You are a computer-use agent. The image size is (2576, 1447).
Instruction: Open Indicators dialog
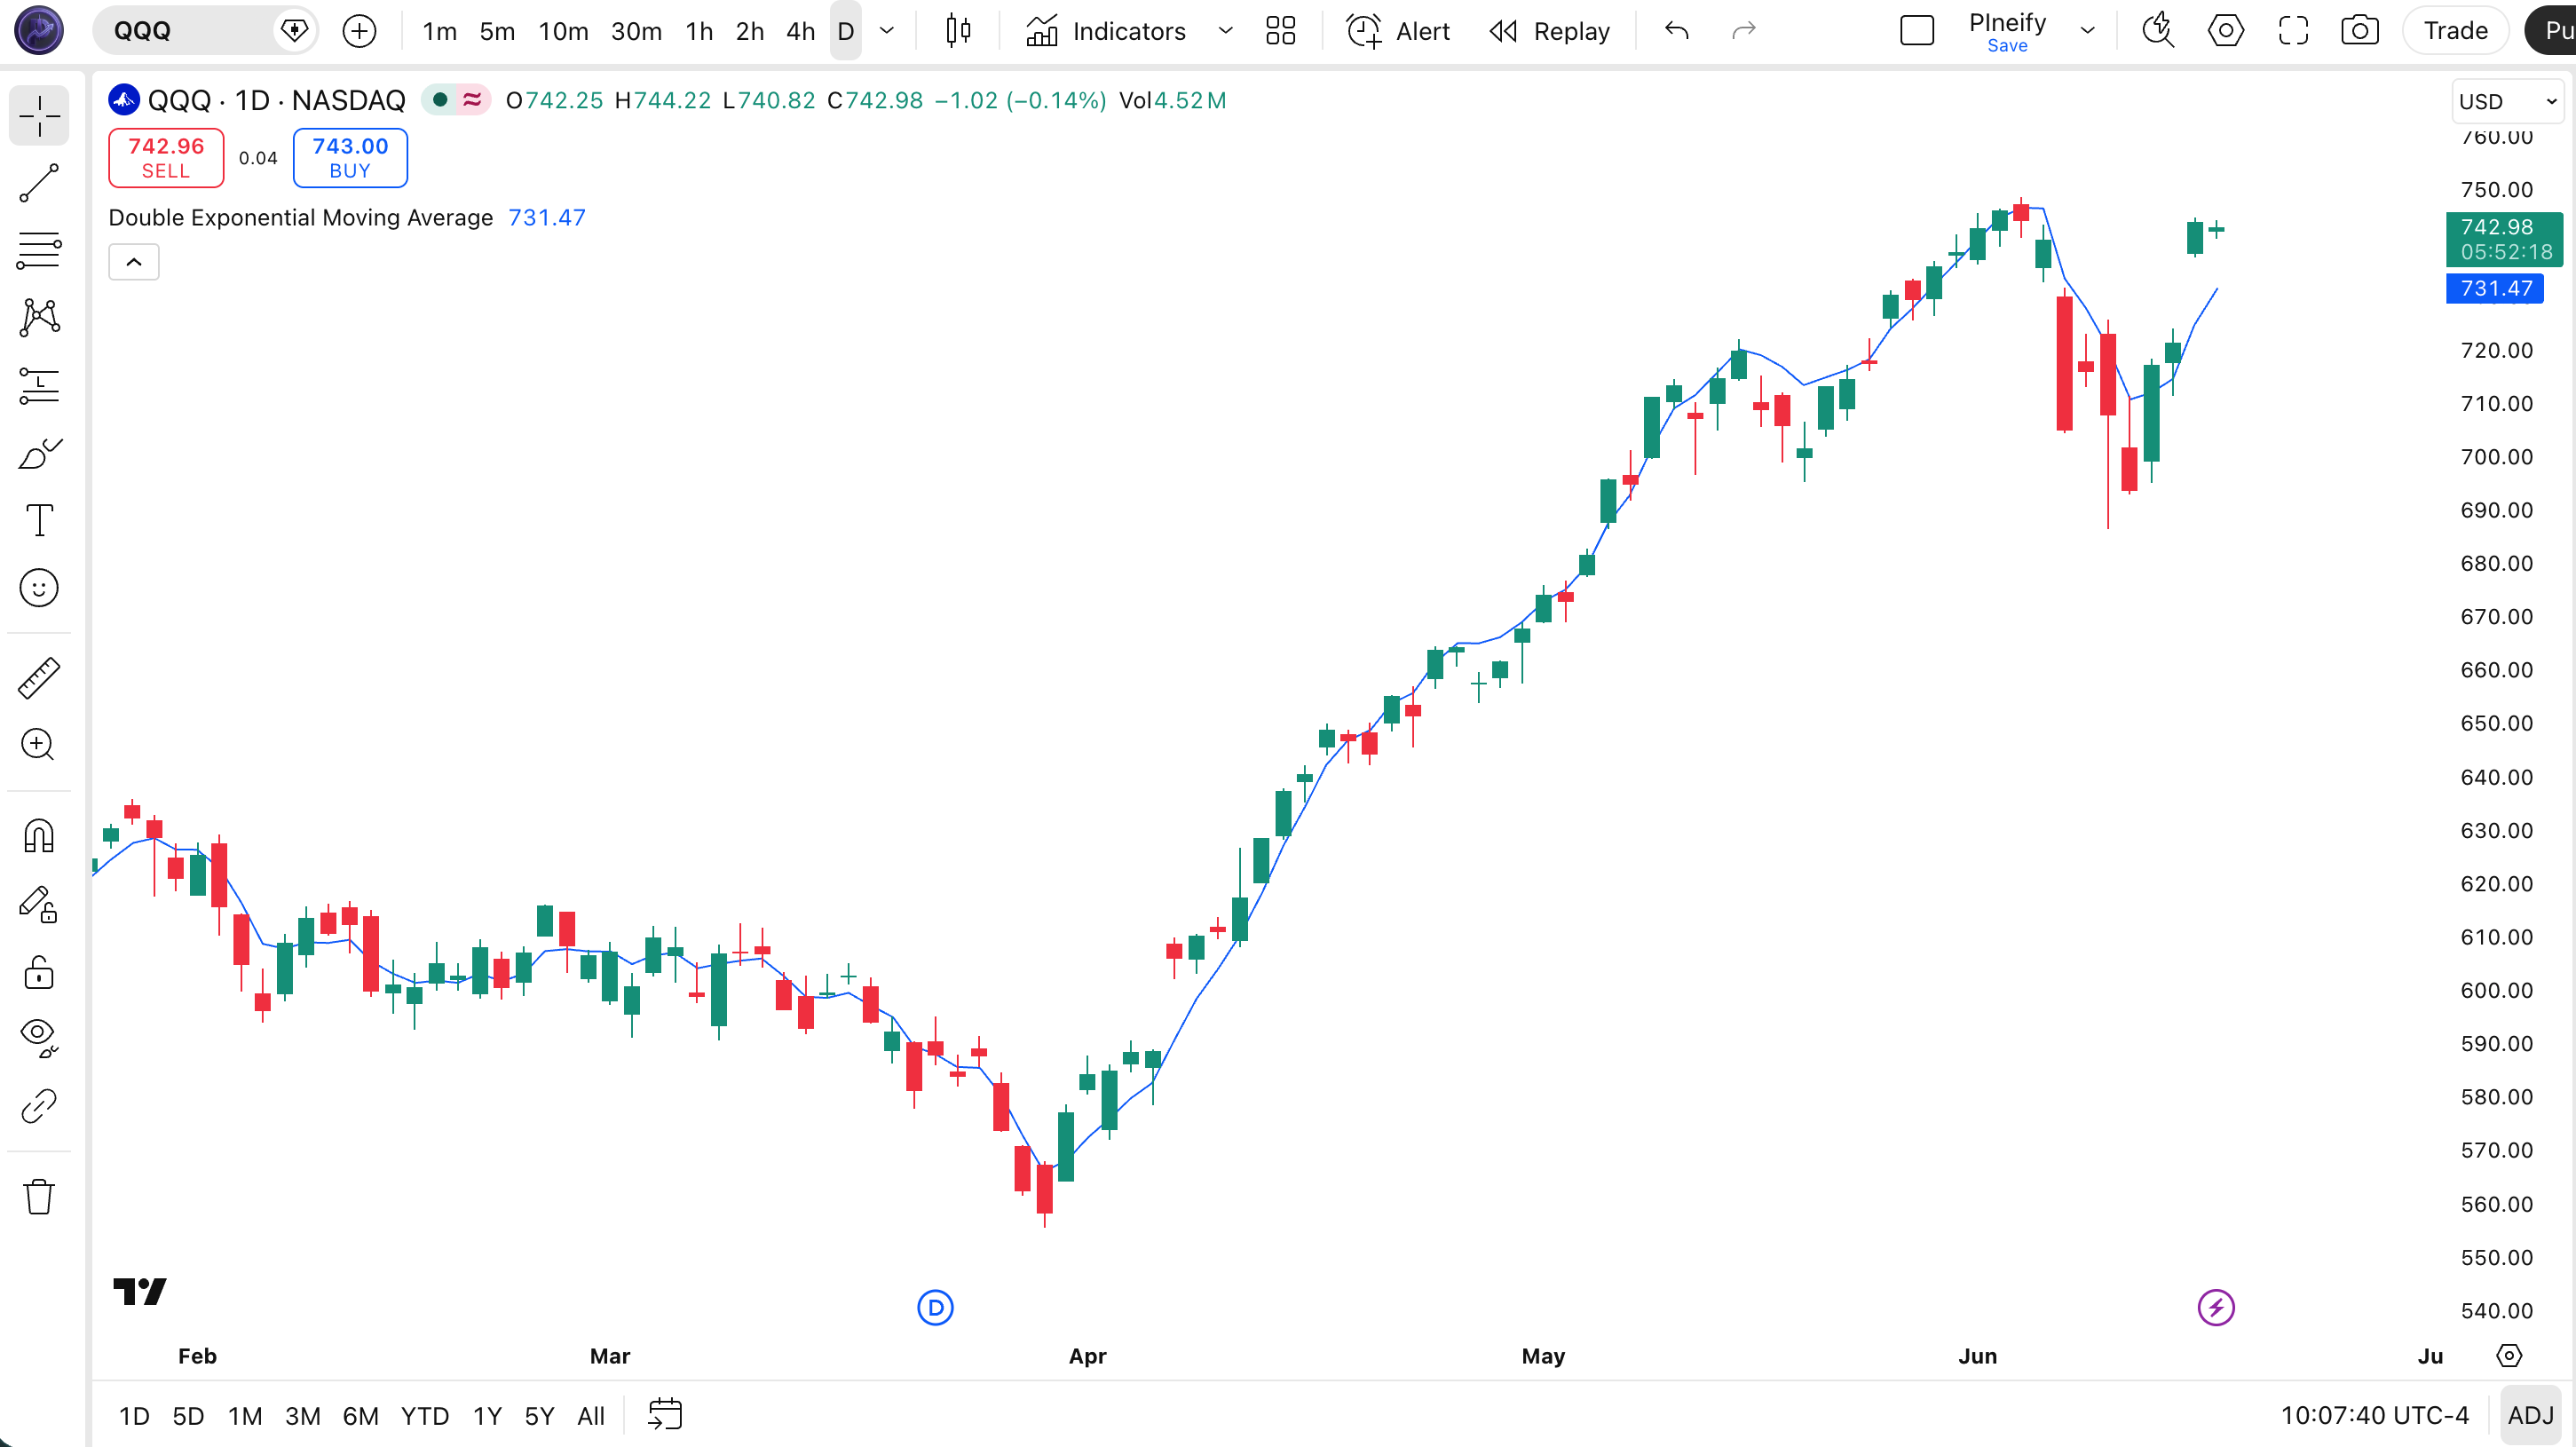click(1106, 31)
